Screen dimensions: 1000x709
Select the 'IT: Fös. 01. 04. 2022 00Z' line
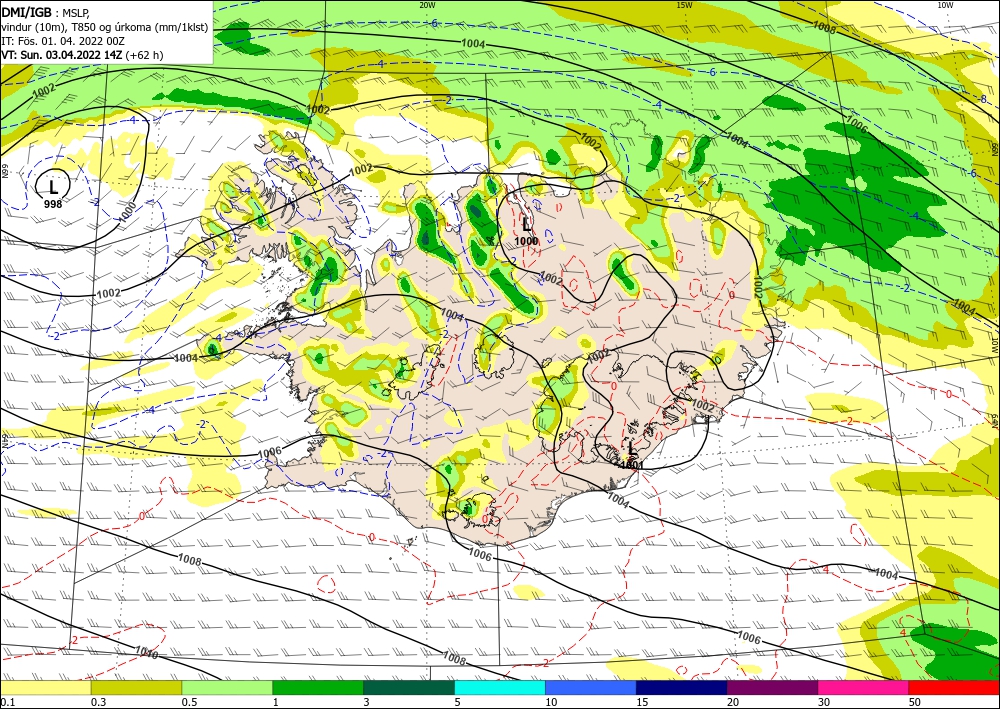tap(62, 41)
